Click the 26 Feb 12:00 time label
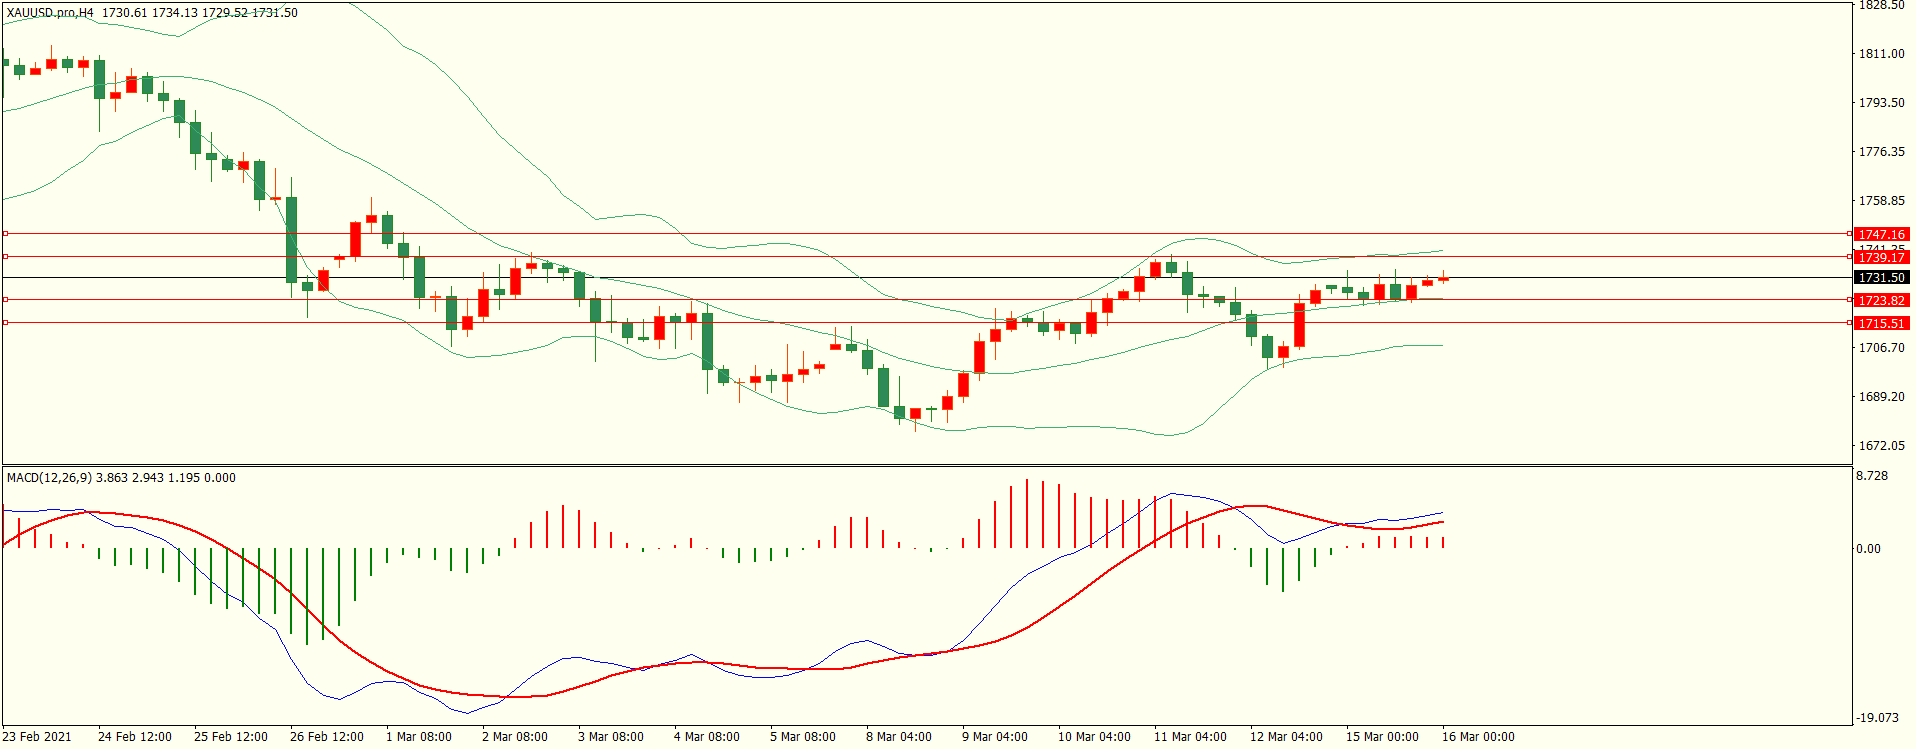The image size is (1916, 749). pyautogui.click(x=327, y=737)
